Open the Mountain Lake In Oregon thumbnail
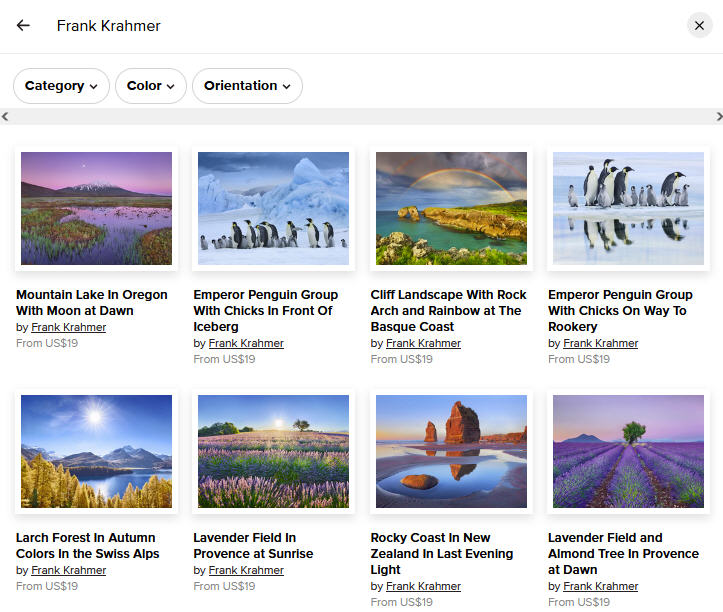The width and height of the screenshot is (723, 612). point(96,208)
